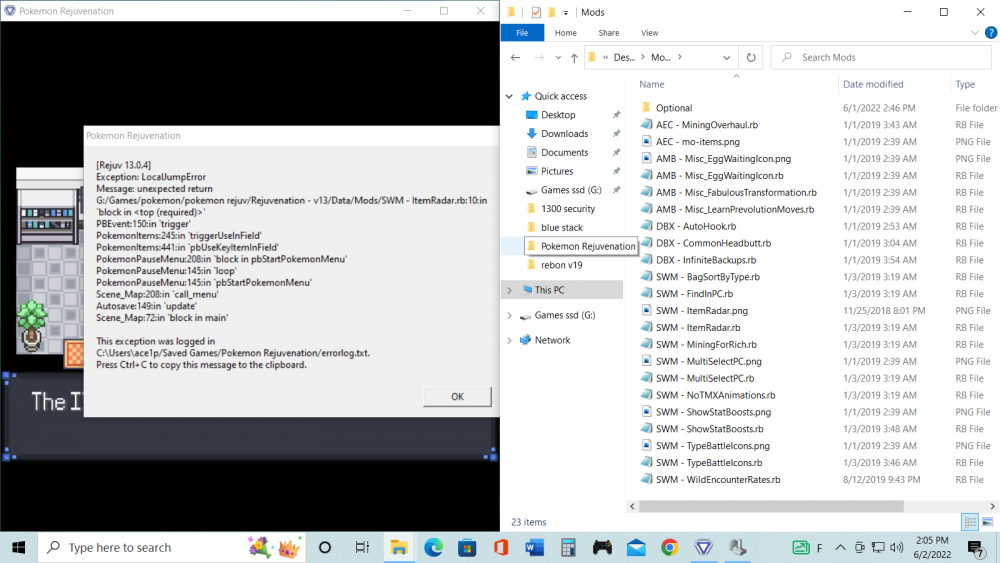Open File Explorer help via question mark icon
Screen dimensions: 1000x563
[x=991, y=33]
